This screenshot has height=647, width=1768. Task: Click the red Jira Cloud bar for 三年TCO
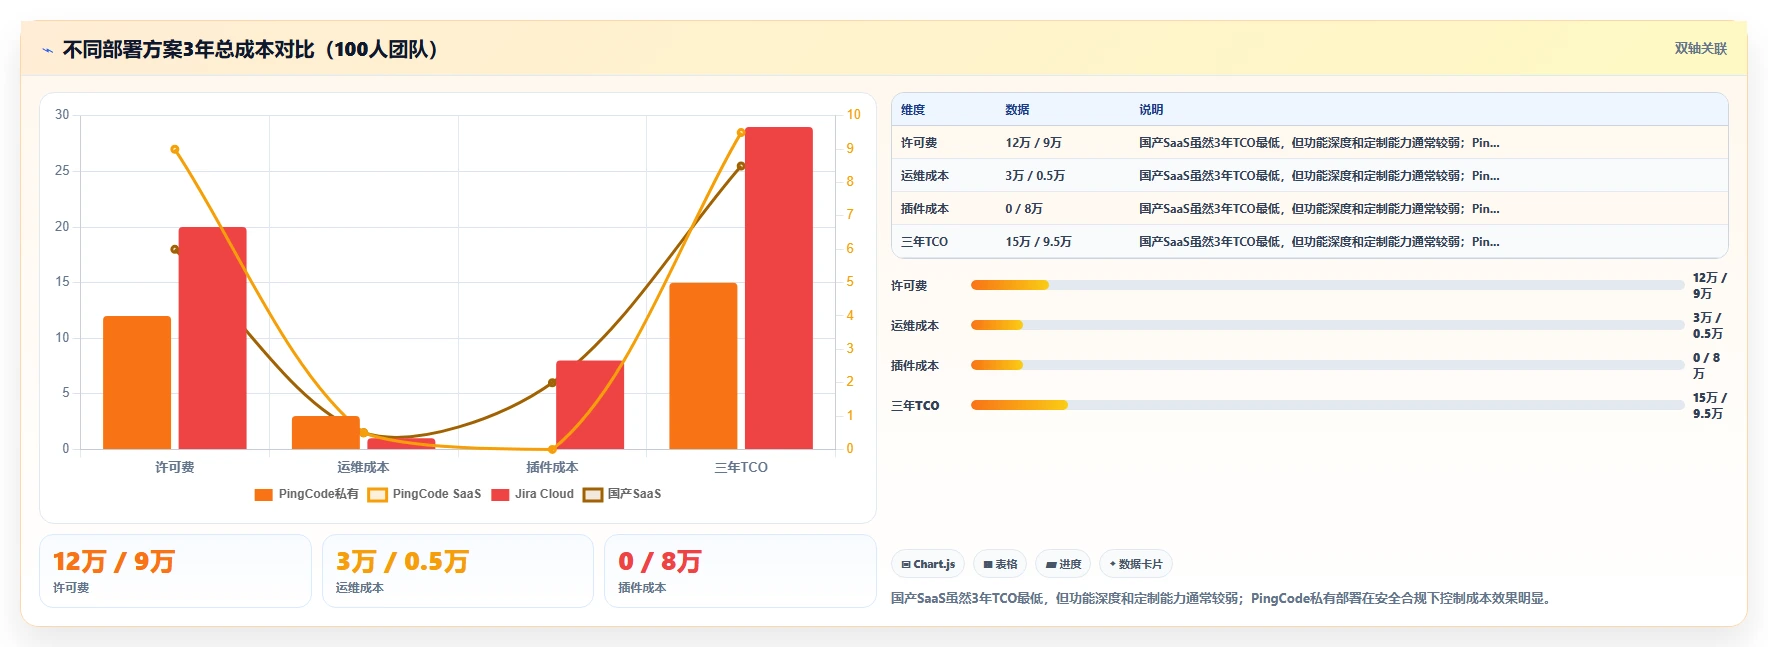pyautogui.click(x=779, y=288)
